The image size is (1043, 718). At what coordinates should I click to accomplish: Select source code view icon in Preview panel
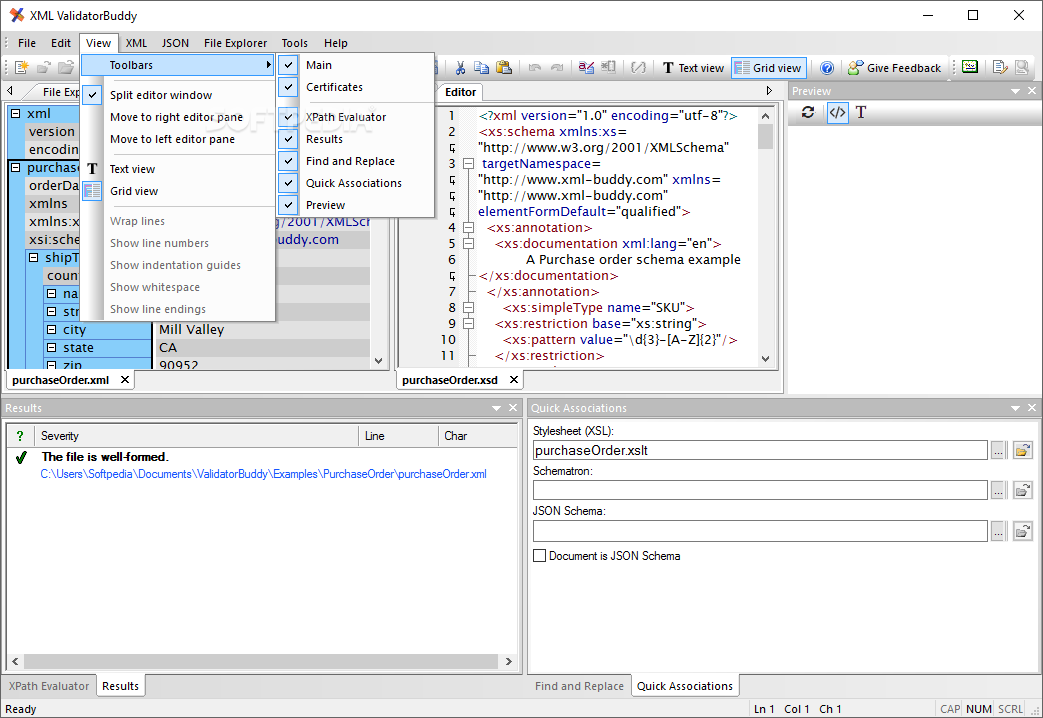[837, 112]
